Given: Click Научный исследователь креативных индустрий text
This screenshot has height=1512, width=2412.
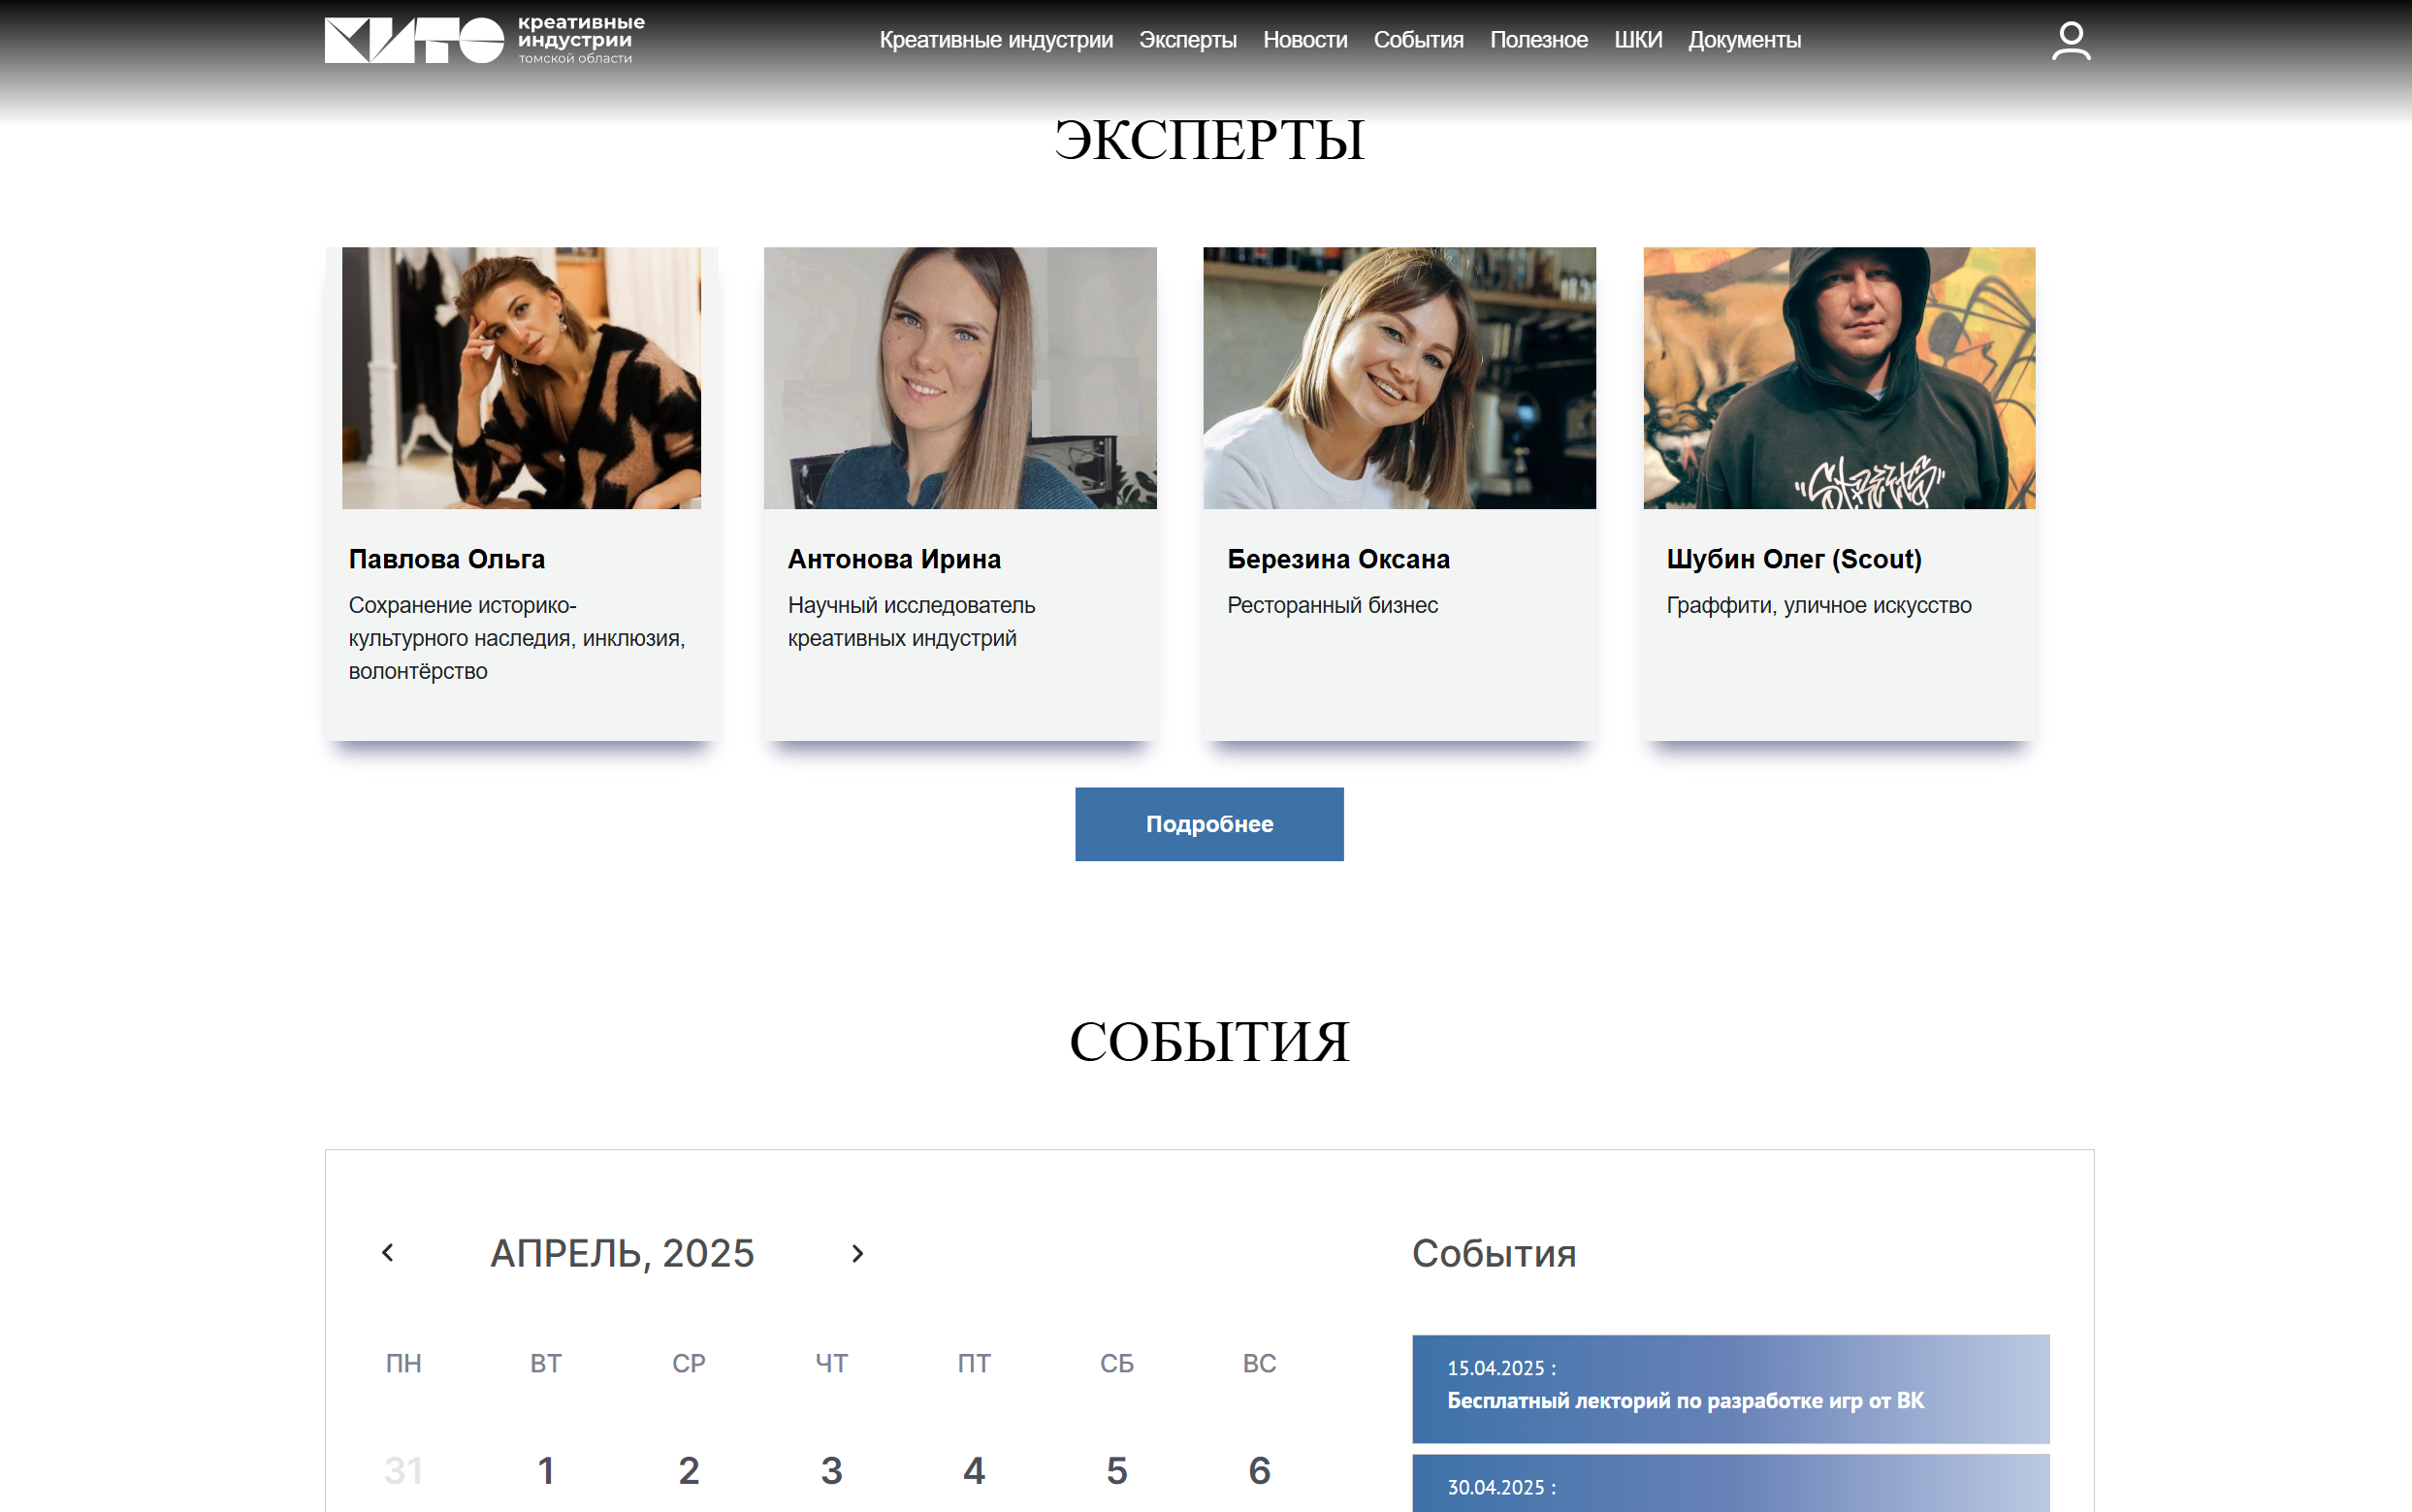Looking at the screenshot, I should (911, 621).
